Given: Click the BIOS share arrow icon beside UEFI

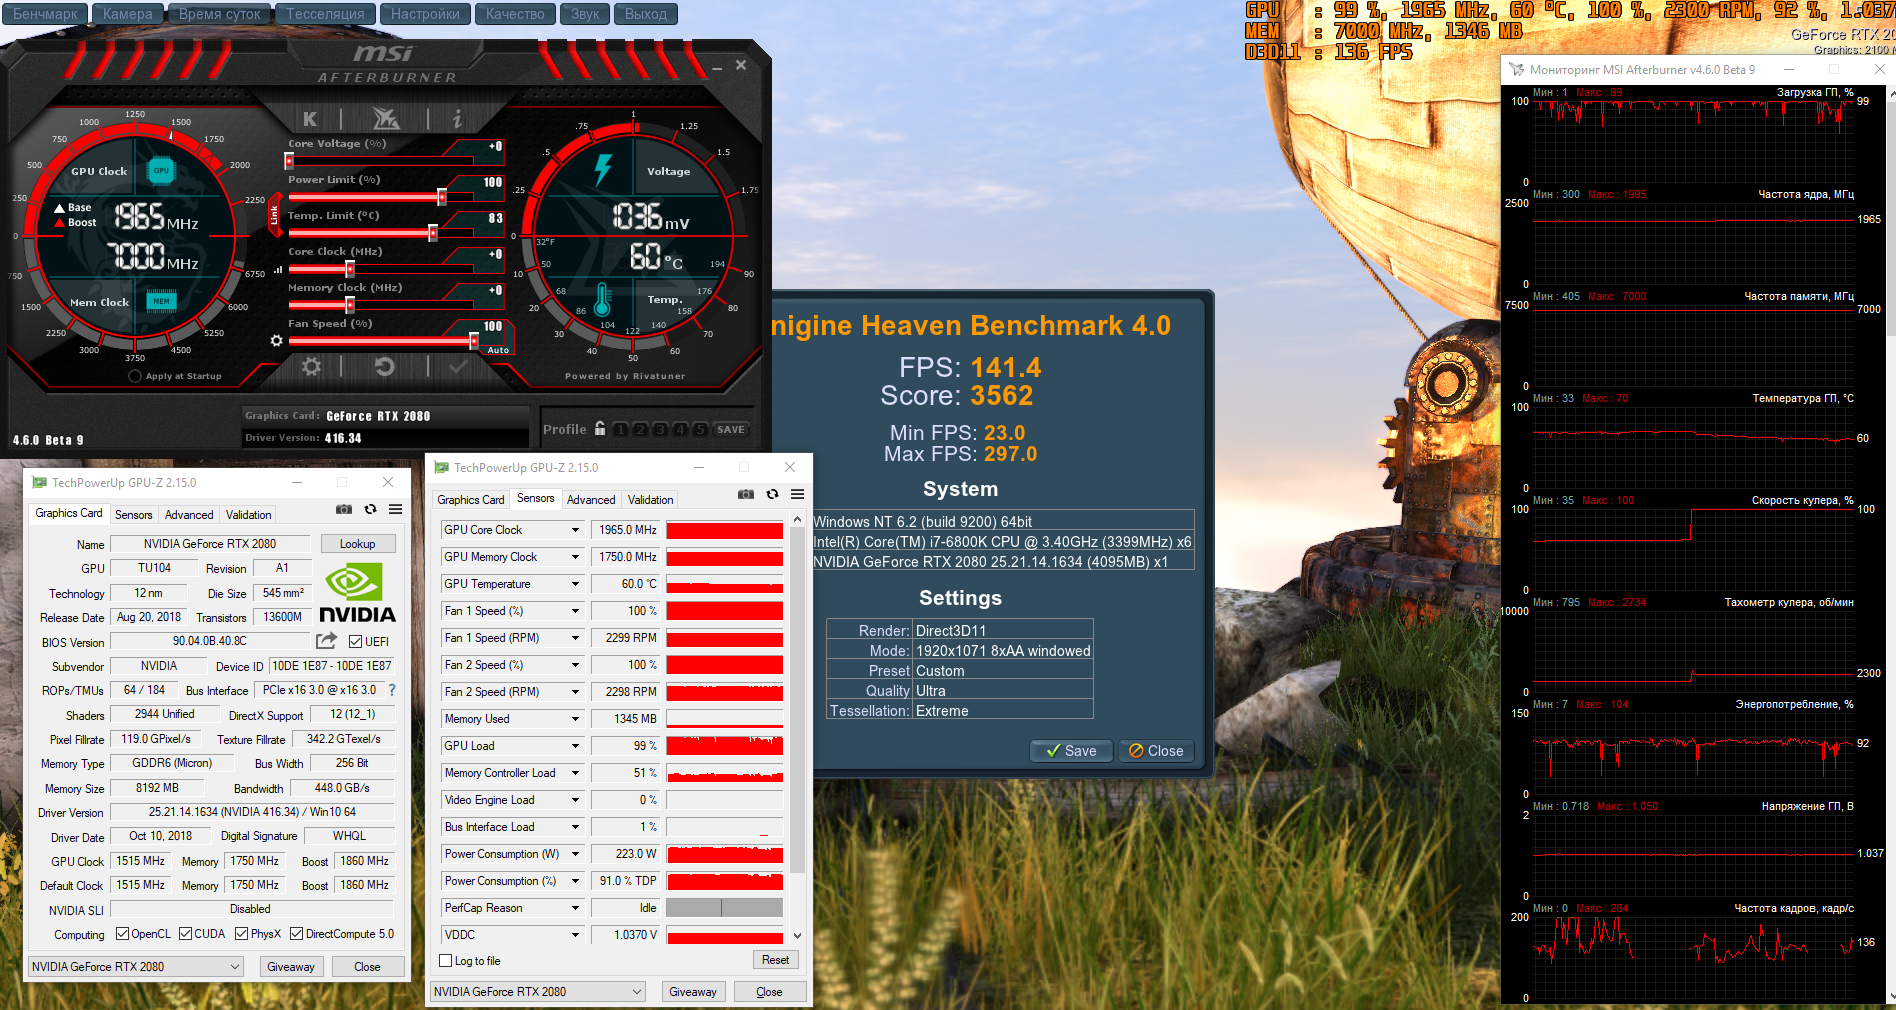Looking at the screenshot, I should (x=326, y=641).
